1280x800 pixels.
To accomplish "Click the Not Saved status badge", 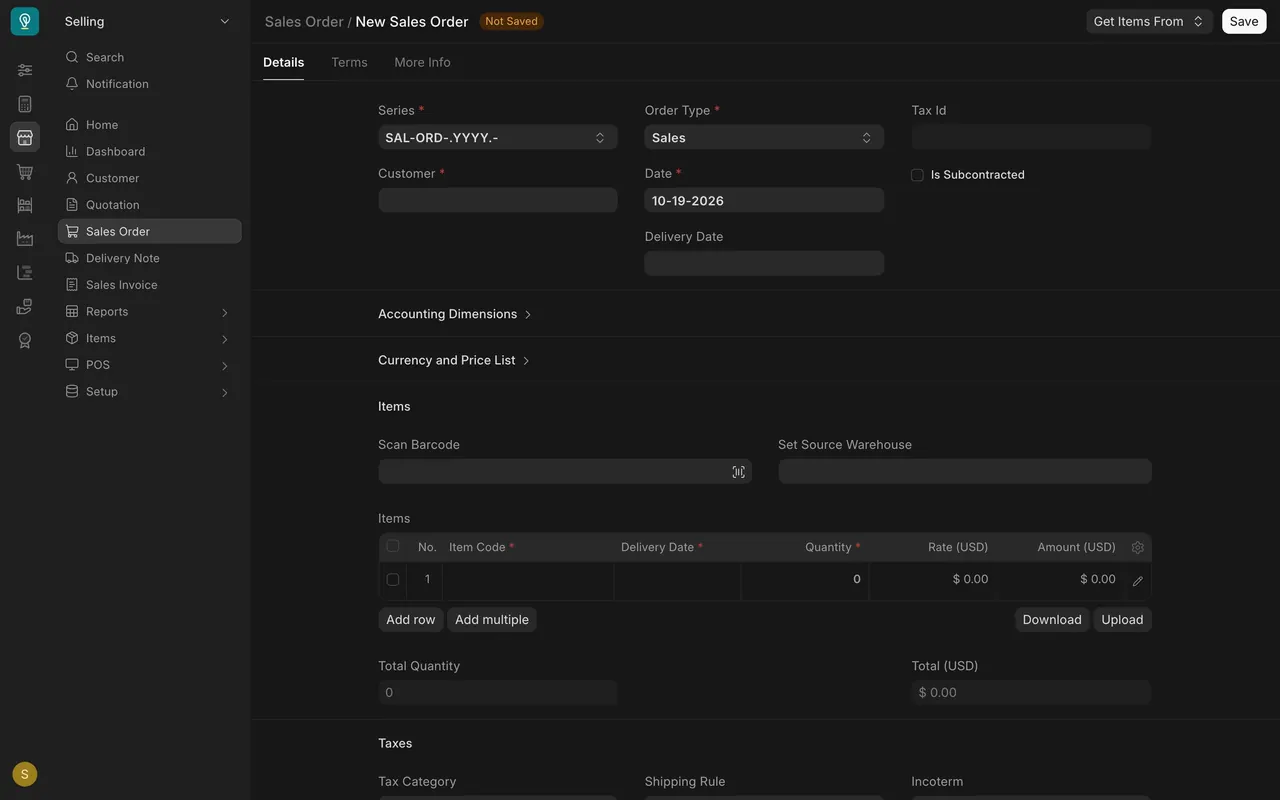I will 511,21.
